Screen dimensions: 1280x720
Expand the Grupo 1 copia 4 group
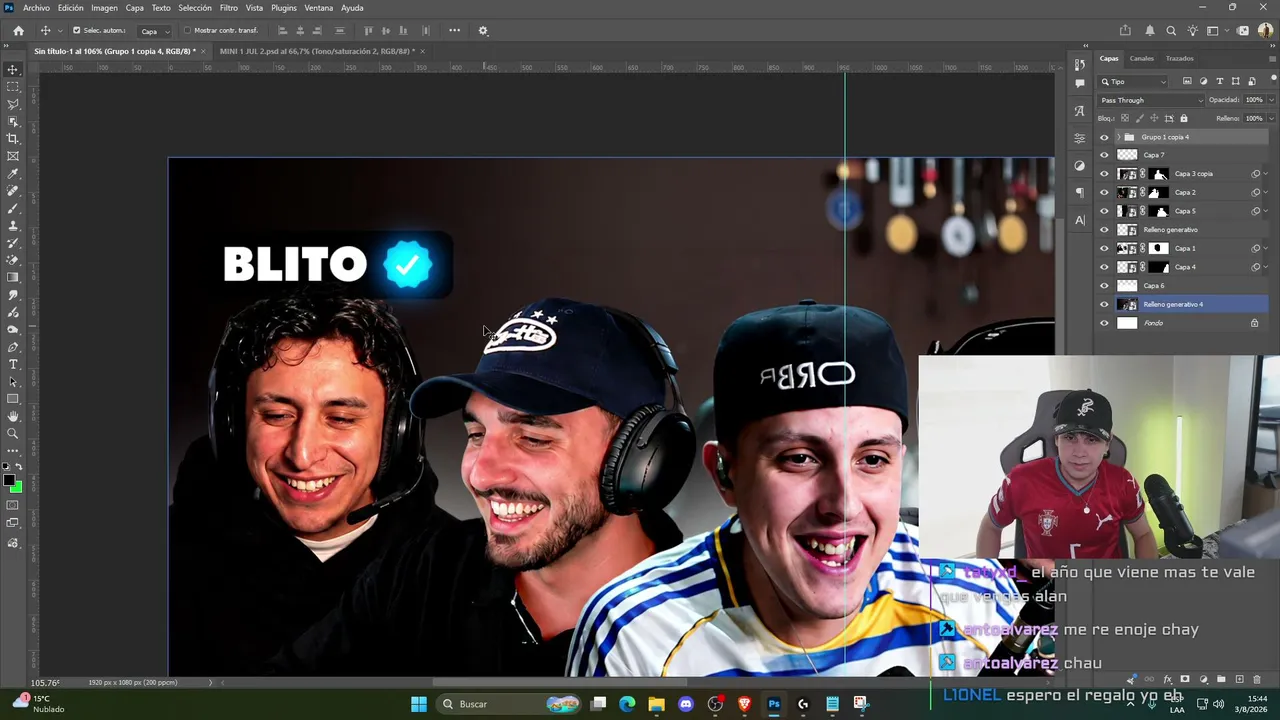coord(1118,137)
